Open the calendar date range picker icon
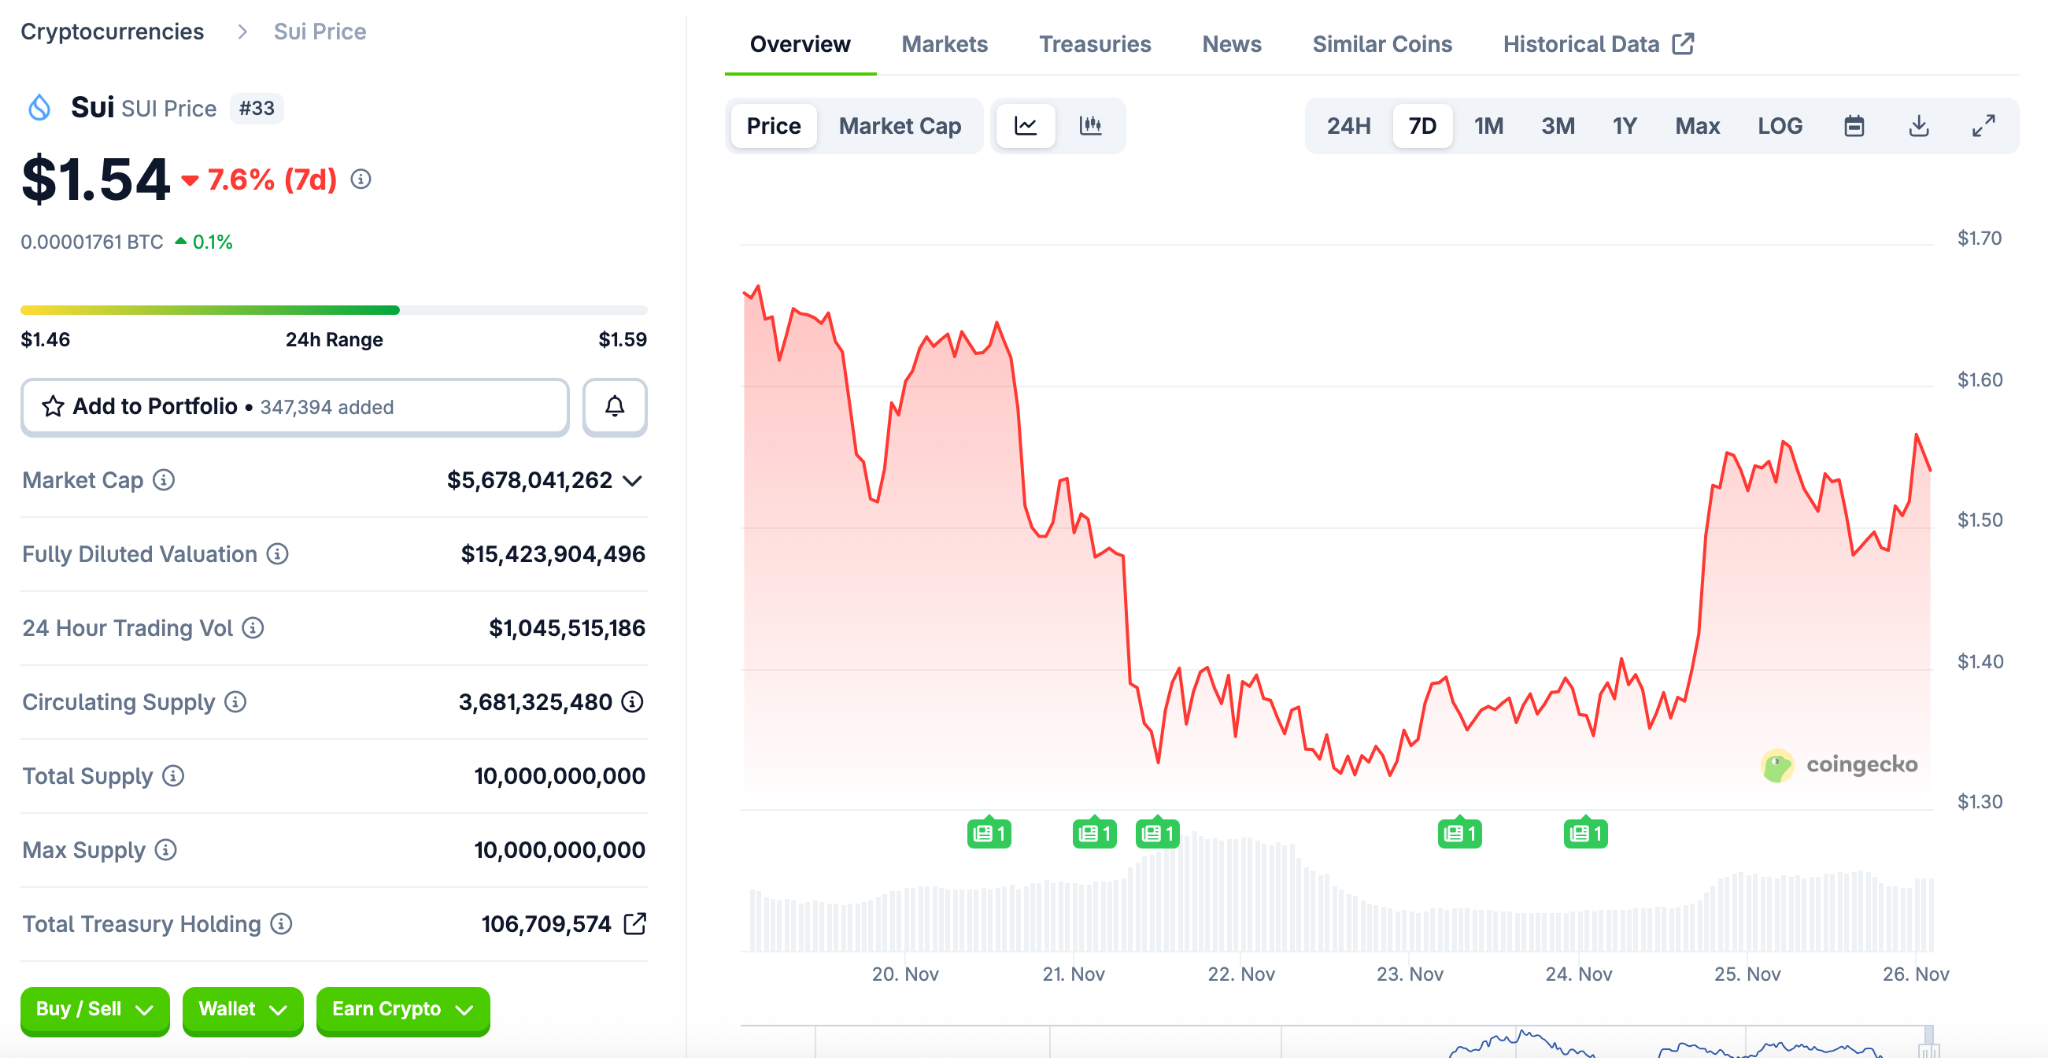This screenshot has width=2048, height=1058. 1853,126
